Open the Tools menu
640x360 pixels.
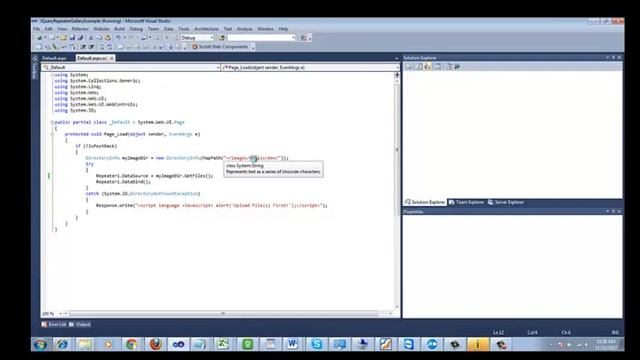(x=184, y=29)
